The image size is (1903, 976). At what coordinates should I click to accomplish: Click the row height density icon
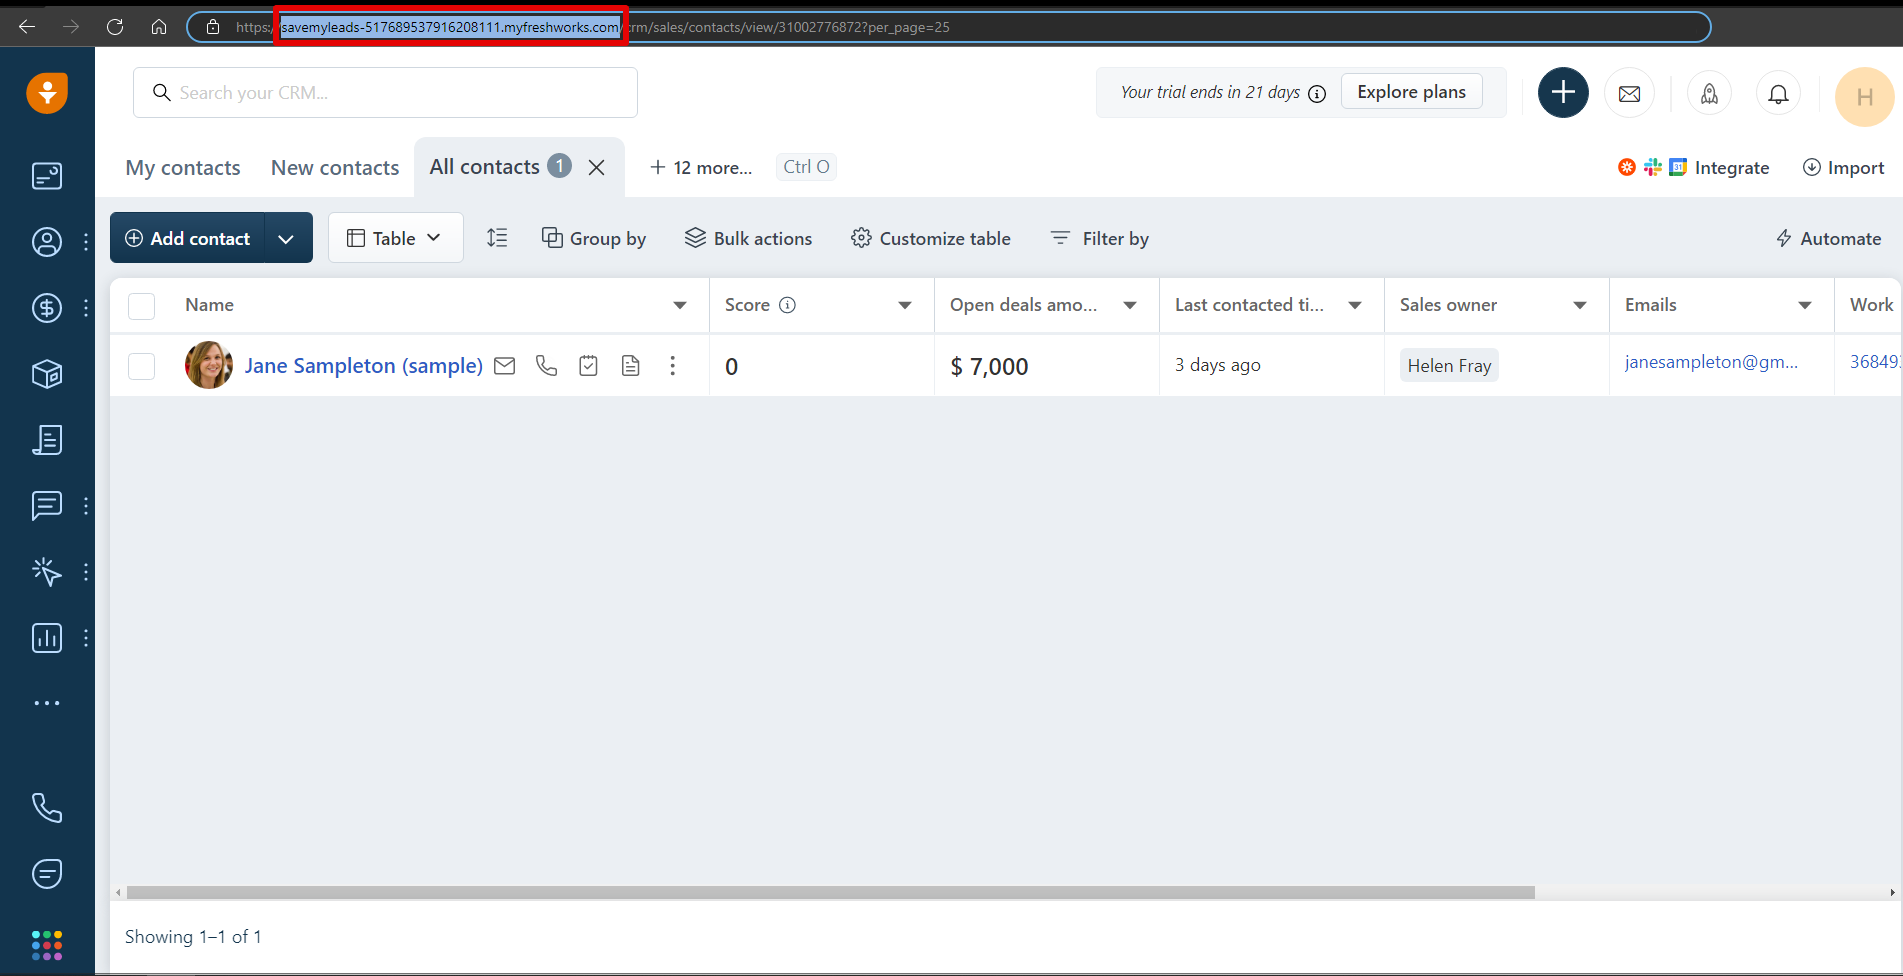pyautogui.click(x=497, y=238)
